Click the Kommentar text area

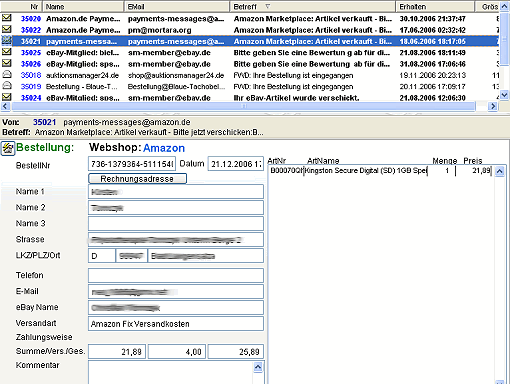[x=171, y=373]
